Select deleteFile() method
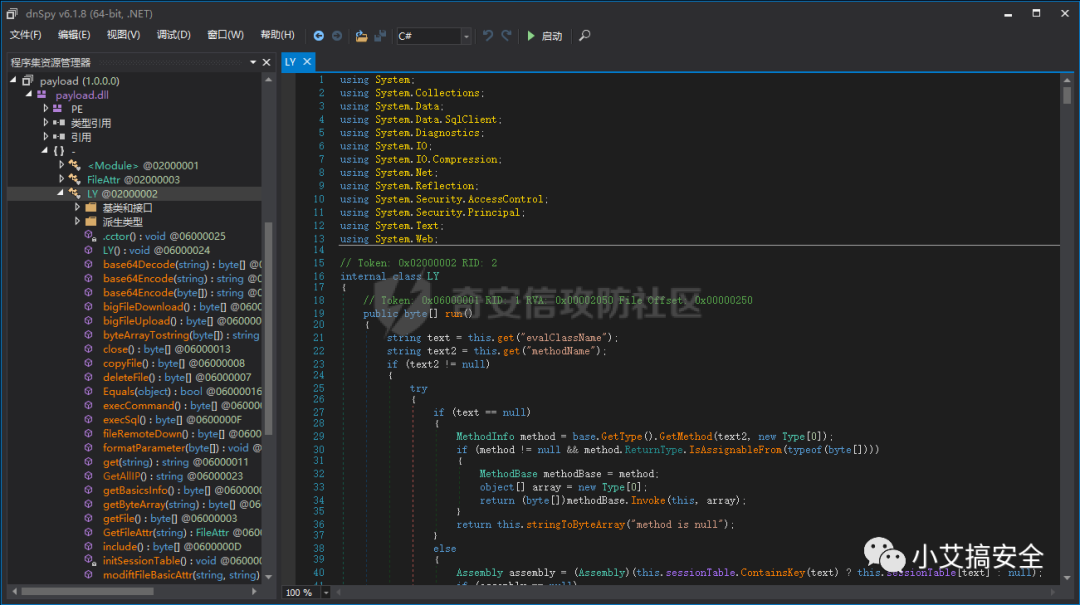Image resolution: width=1080 pixels, height=605 pixels. (x=177, y=378)
